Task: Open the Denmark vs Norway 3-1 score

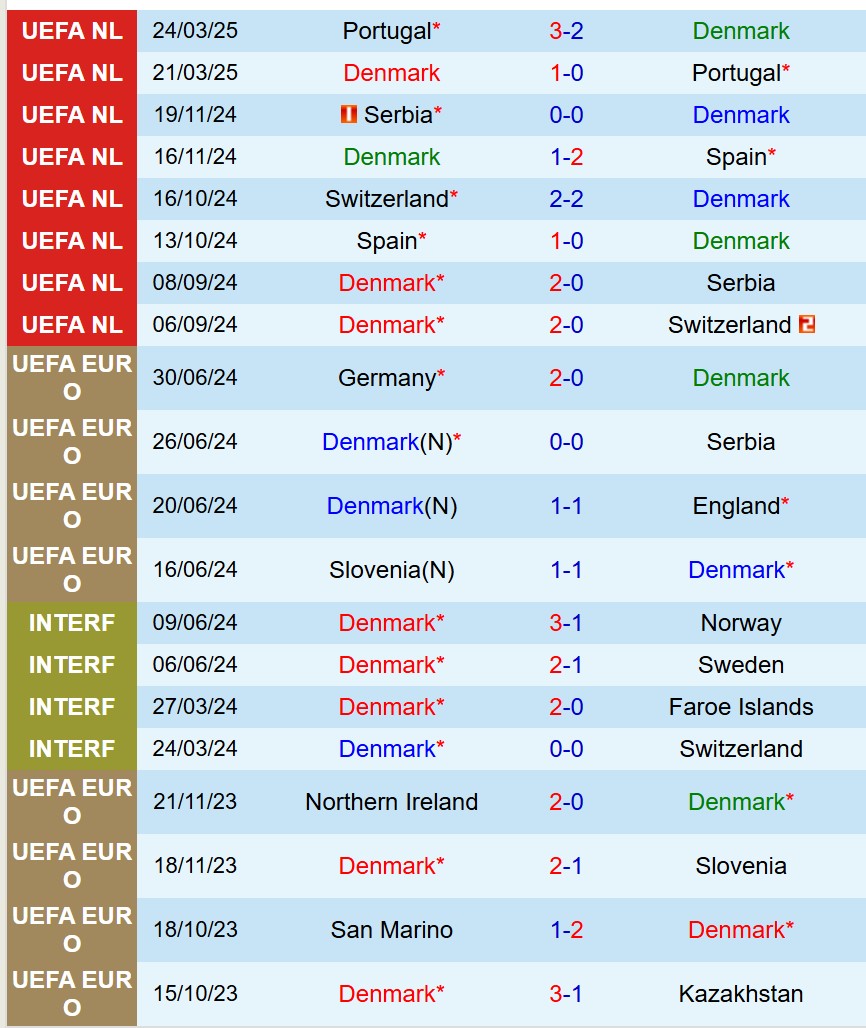Action: click(x=566, y=623)
